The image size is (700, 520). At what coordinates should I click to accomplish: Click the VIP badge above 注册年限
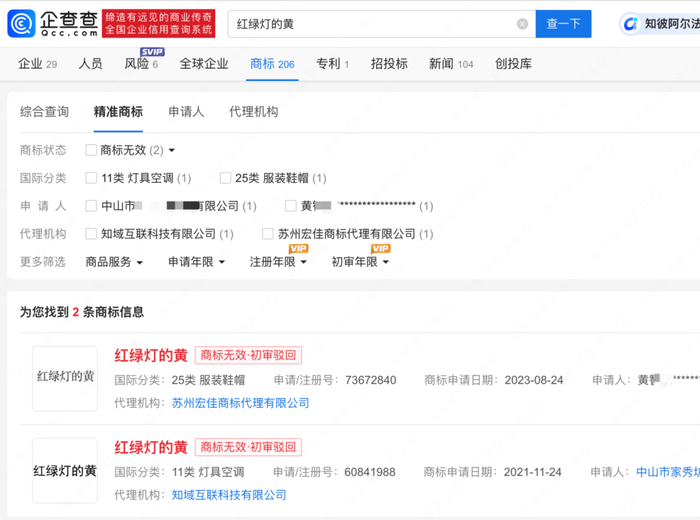(x=298, y=249)
